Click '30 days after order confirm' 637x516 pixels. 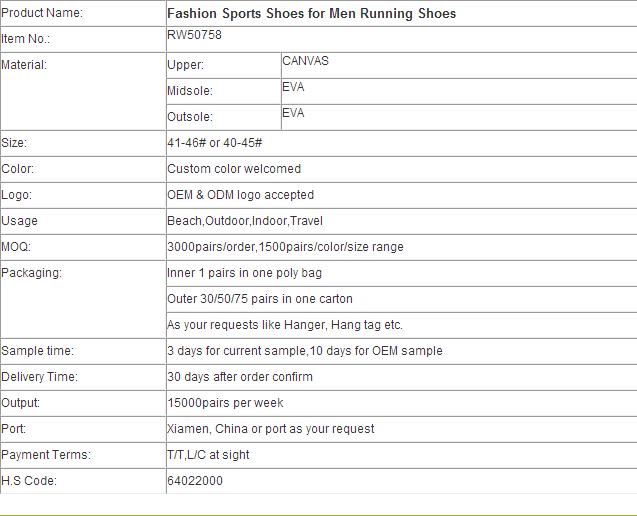tap(240, 377)
